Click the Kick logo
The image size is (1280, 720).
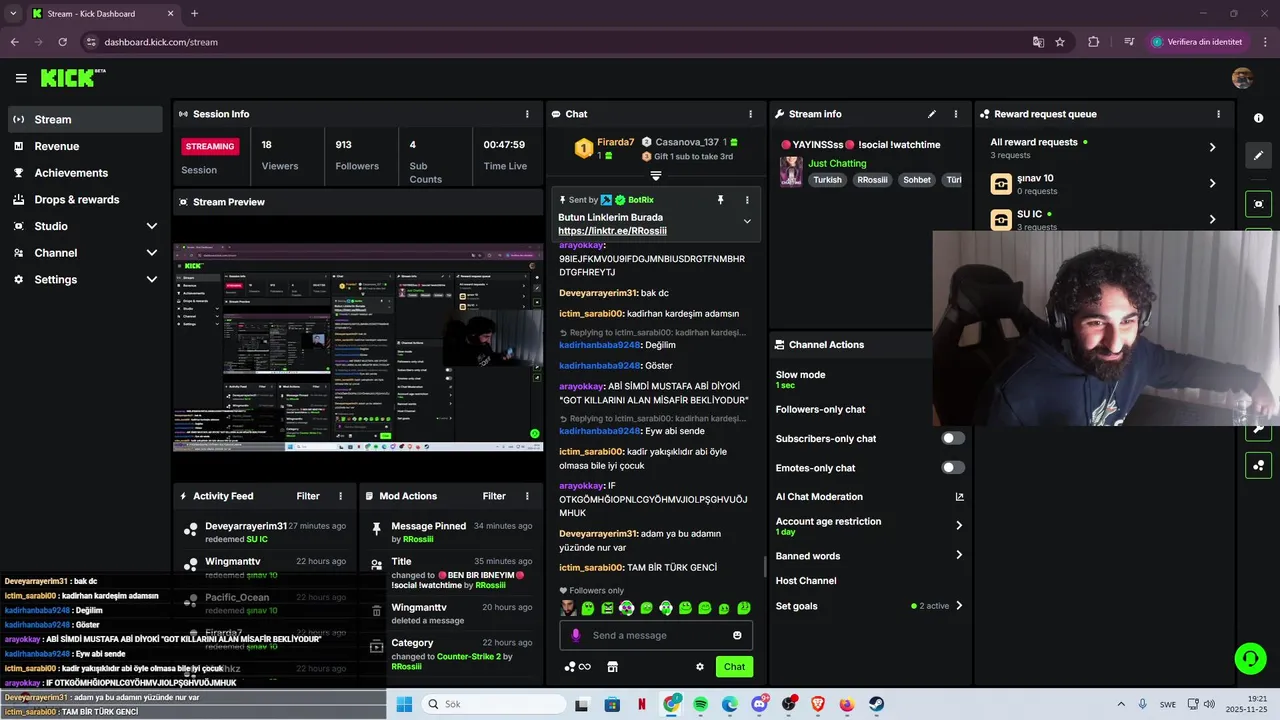[x=72, y=78]
